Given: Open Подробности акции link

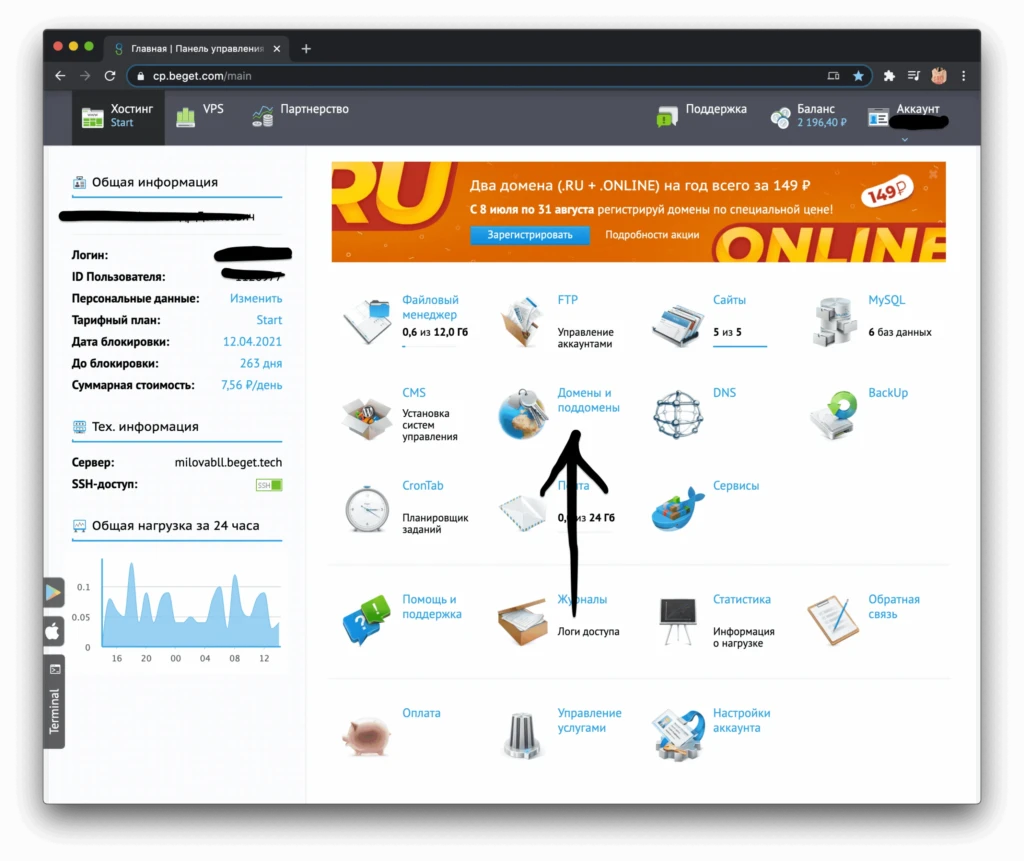Looking at the screenshot, I should click(x=652, y=235).
